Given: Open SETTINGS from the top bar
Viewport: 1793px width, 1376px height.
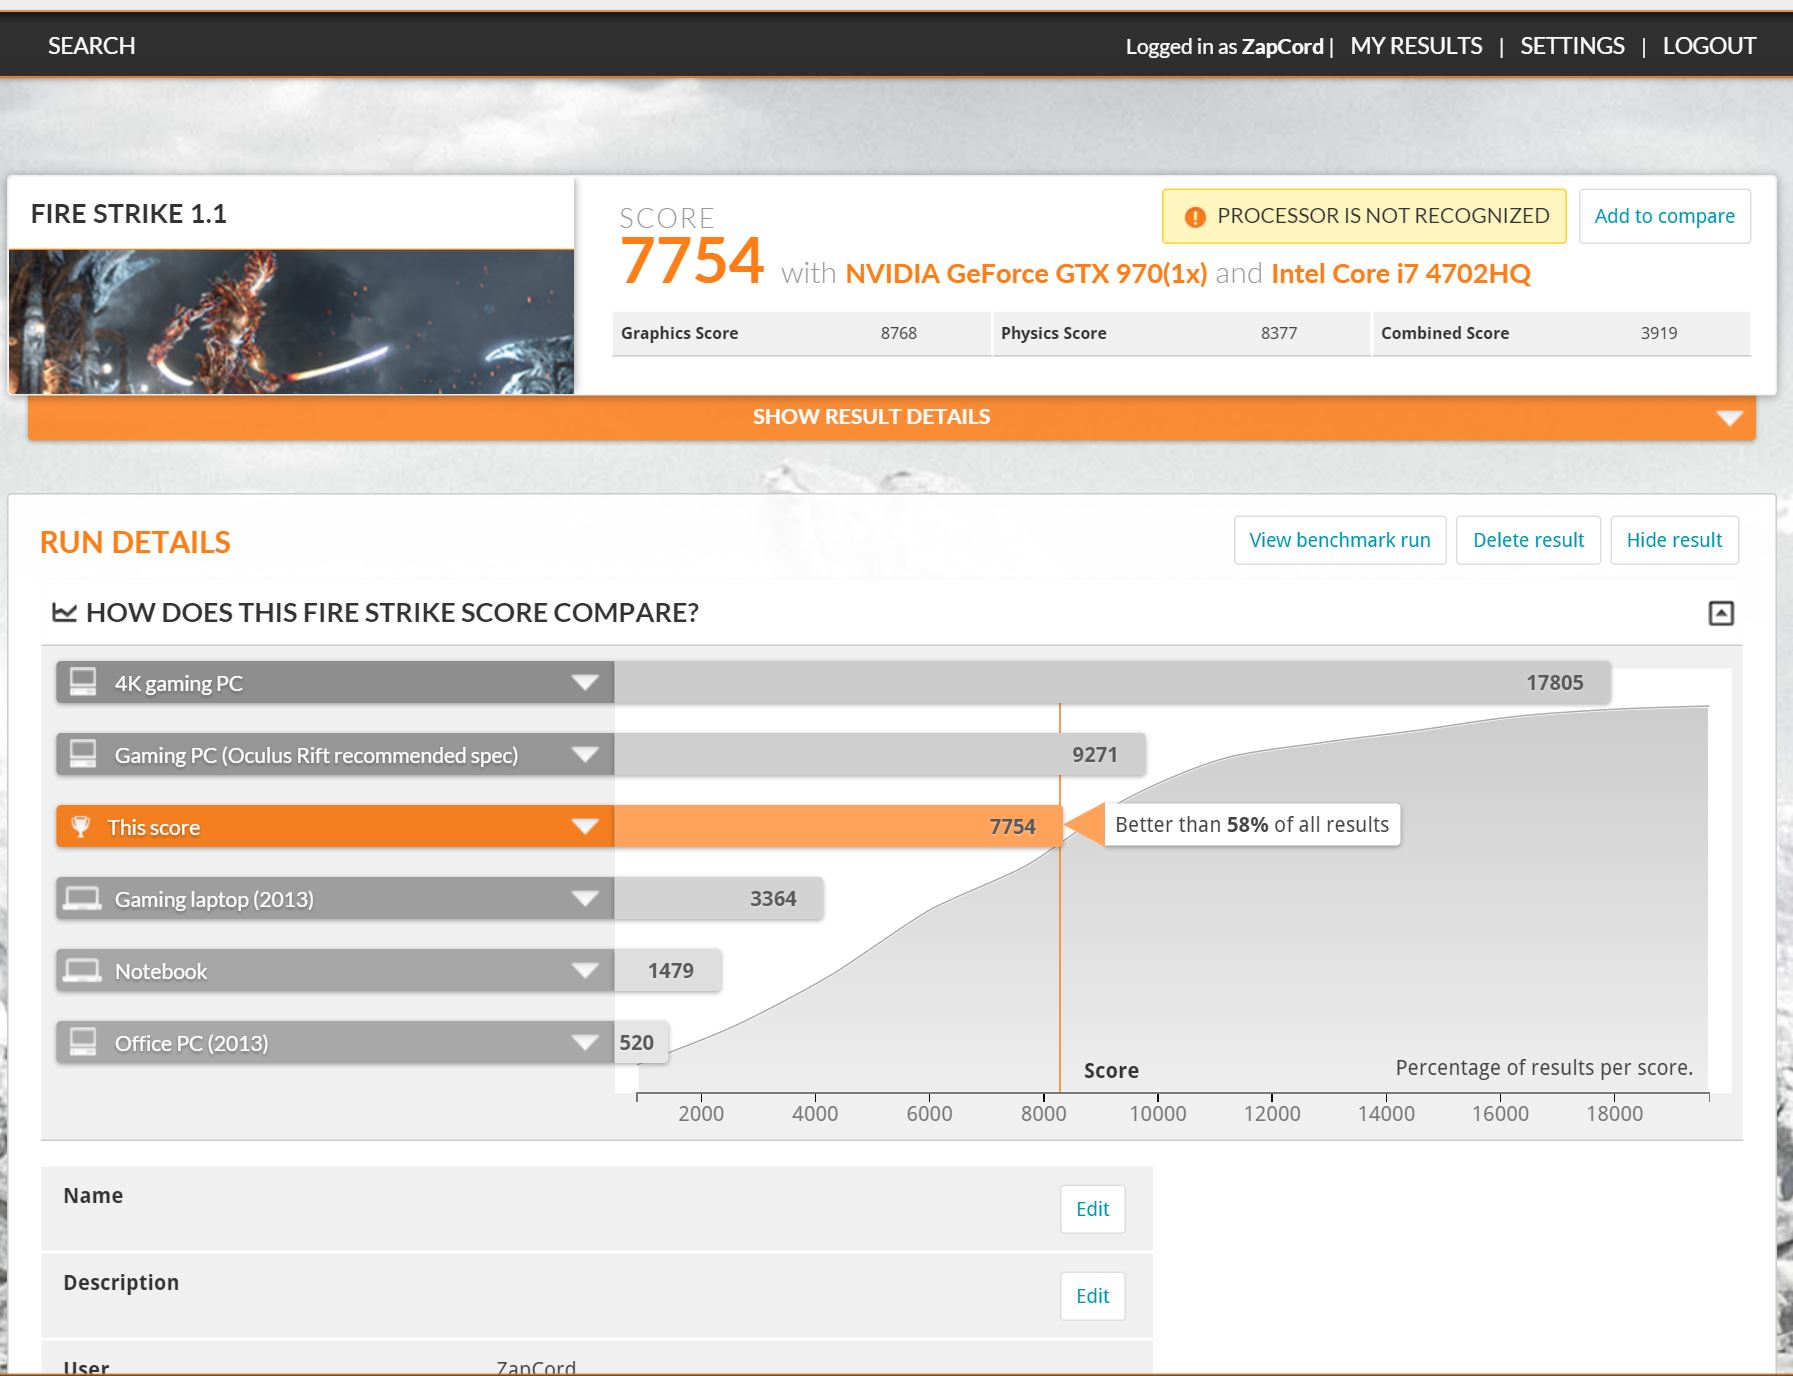Looking at the screenshot, I should click(x=1572, y=46).
